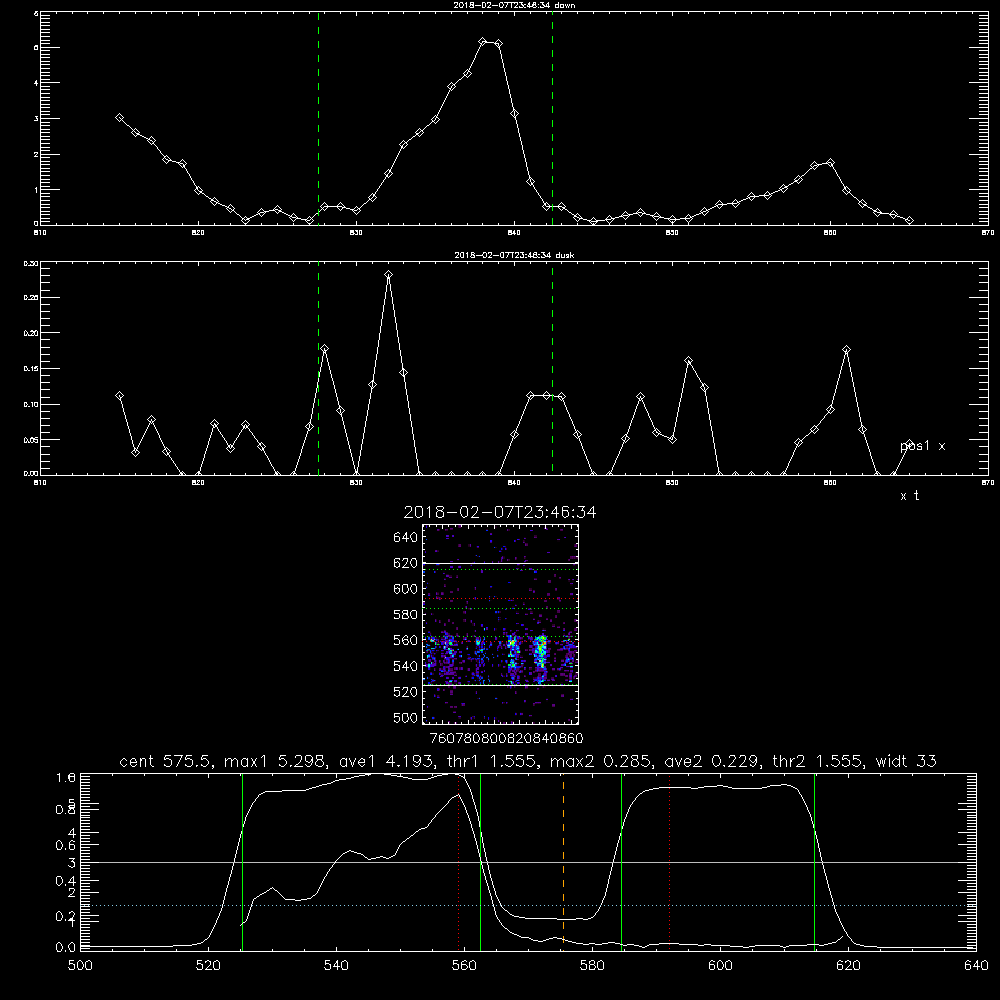Click the dawn plot title text
This screenshot has width=1000, height=1000.
coord(514,5)
